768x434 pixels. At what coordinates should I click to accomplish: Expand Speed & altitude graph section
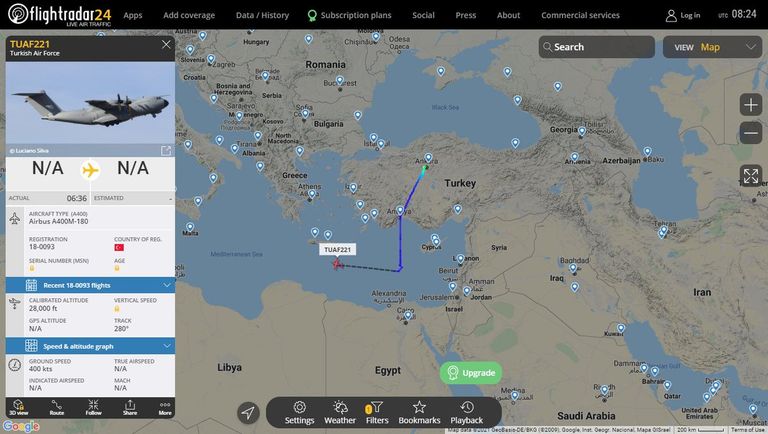coord(90,346)
